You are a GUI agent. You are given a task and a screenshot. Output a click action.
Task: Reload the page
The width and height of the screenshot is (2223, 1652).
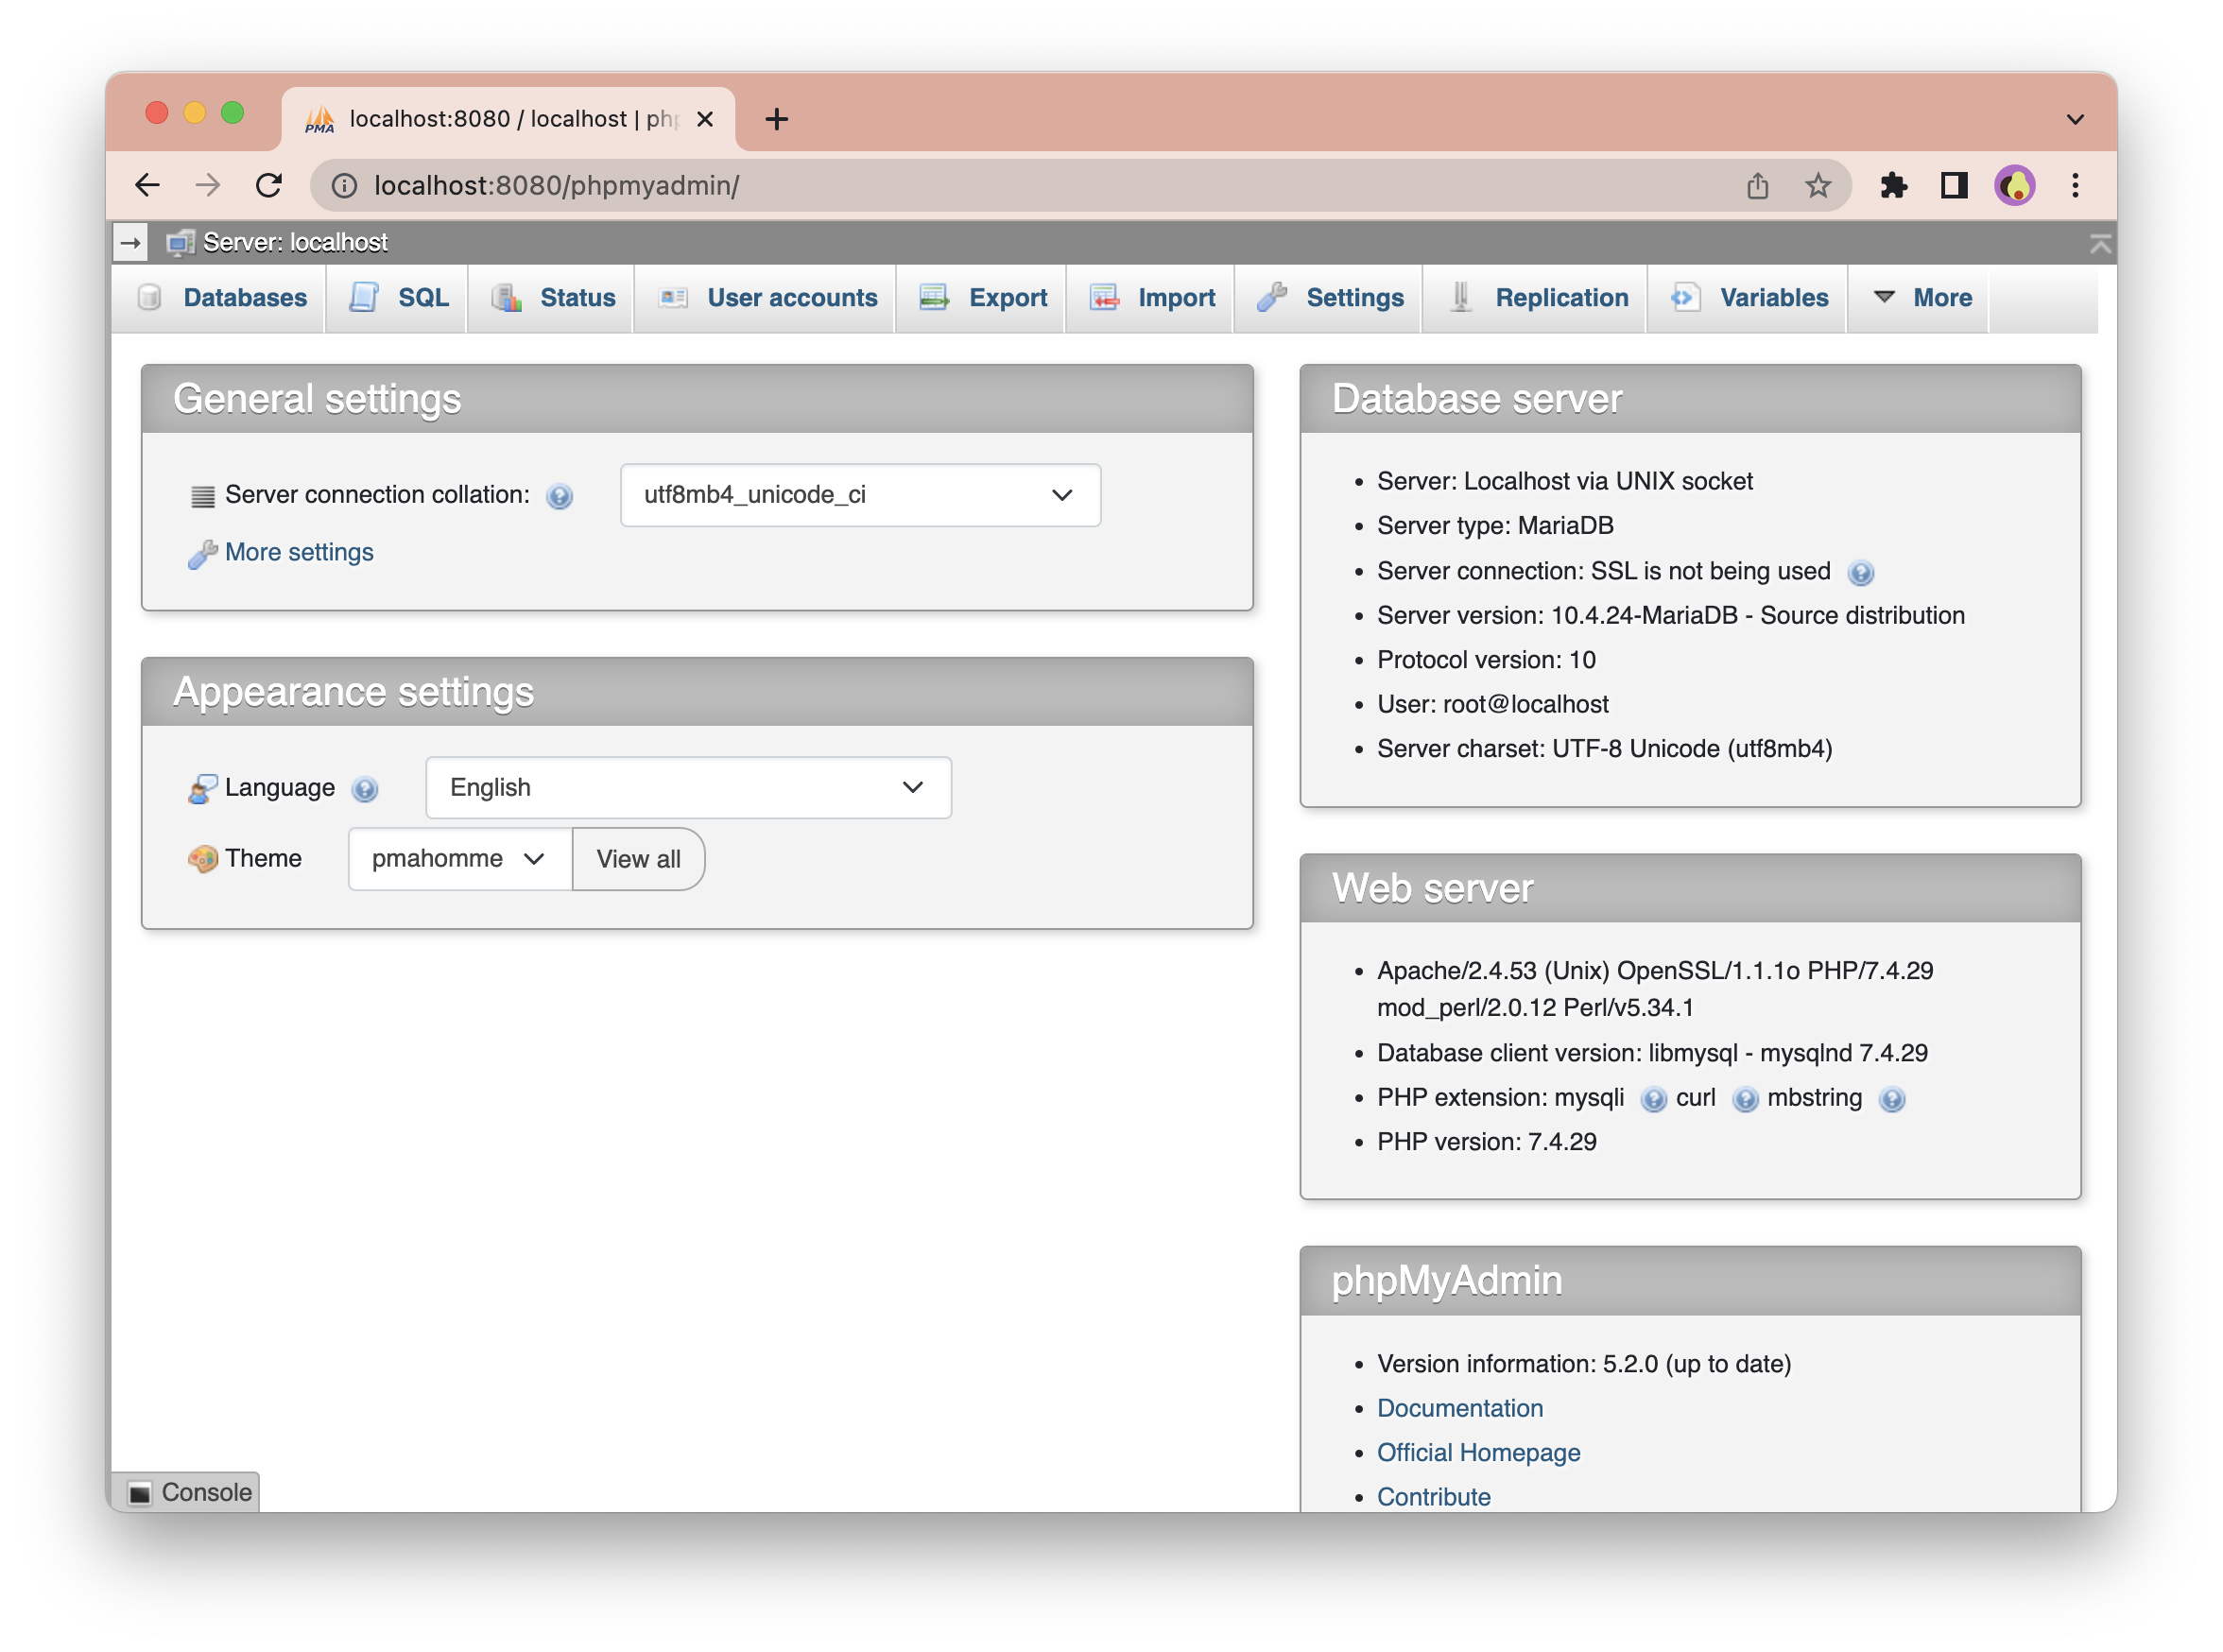[269, 186]
